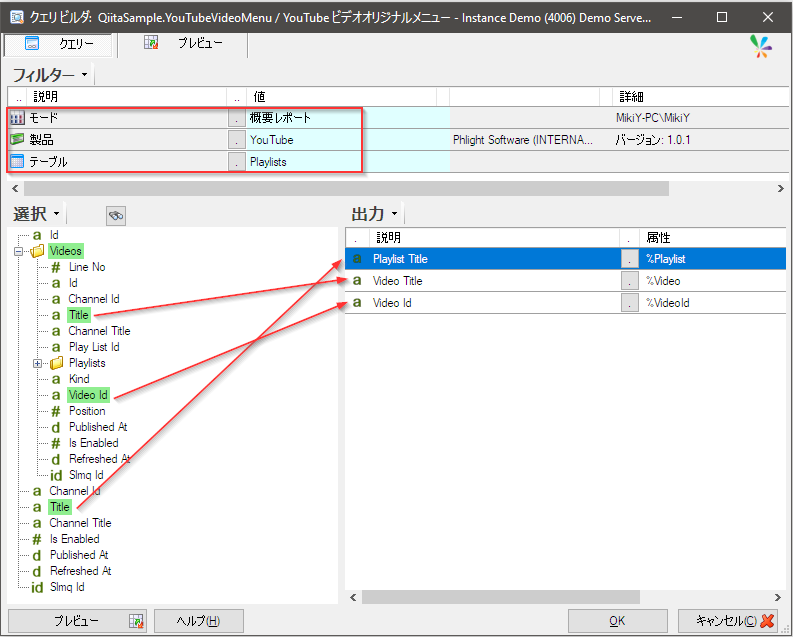Click the text icon of Video Title row
Screen dimensions: 793x637
357,281
